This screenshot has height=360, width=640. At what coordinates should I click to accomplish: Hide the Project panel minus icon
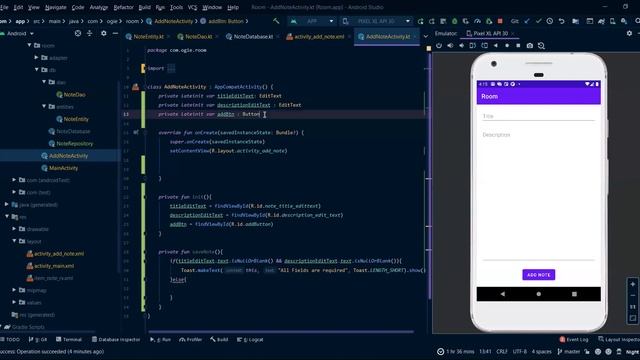tap(116, 33)
